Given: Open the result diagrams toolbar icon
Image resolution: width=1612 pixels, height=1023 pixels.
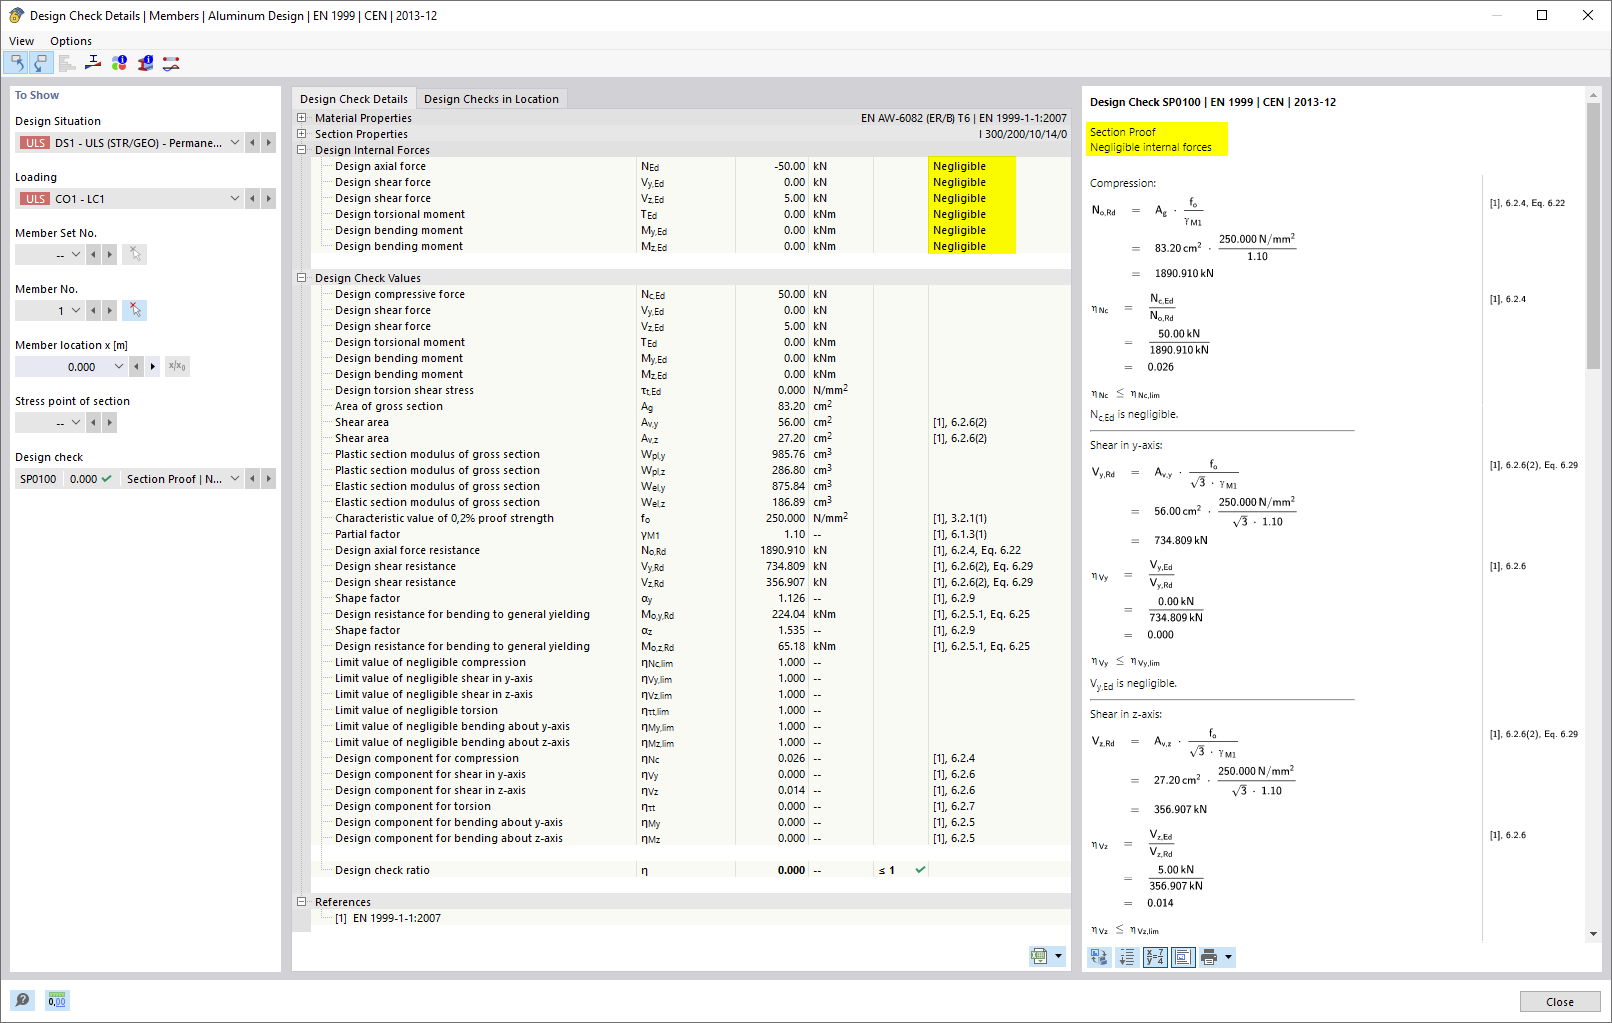Looking at the screenshot, I should coord(67,62).
